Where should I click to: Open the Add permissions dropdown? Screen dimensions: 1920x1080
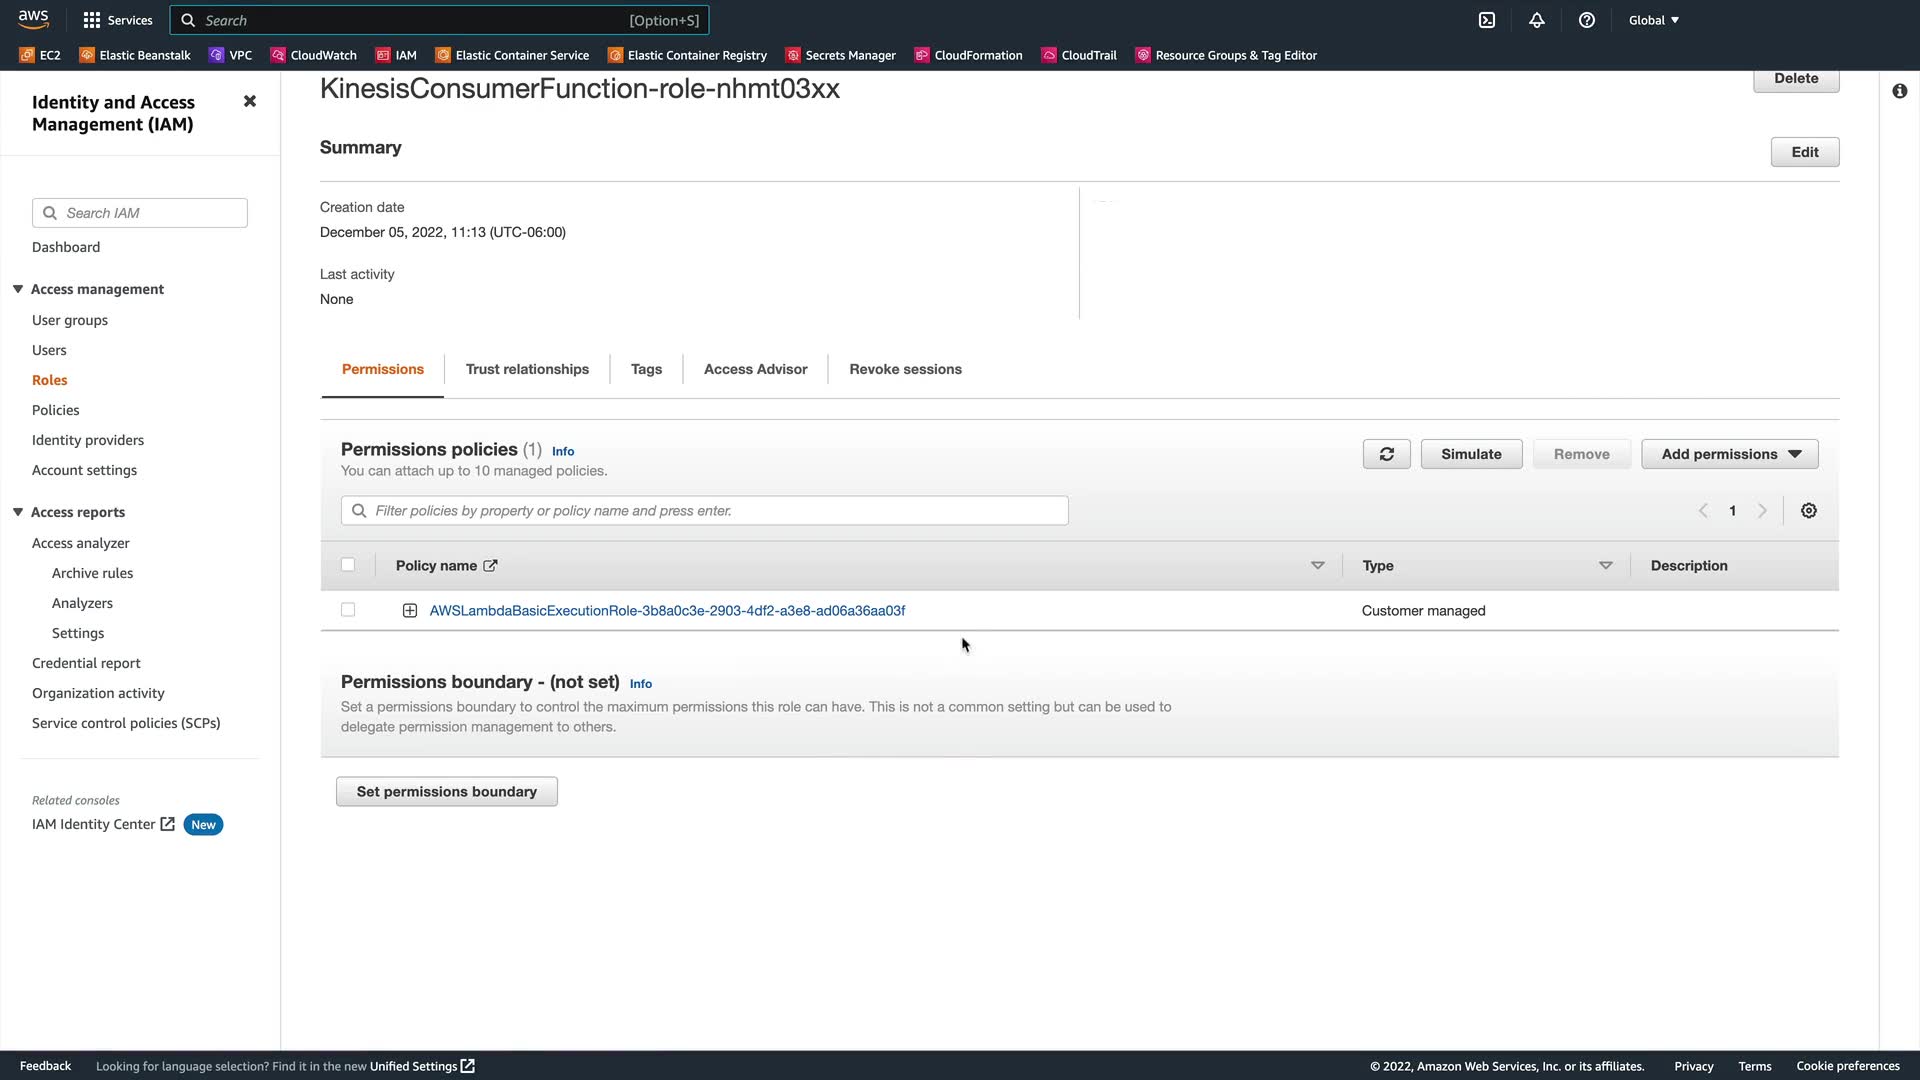[1730, 454]
